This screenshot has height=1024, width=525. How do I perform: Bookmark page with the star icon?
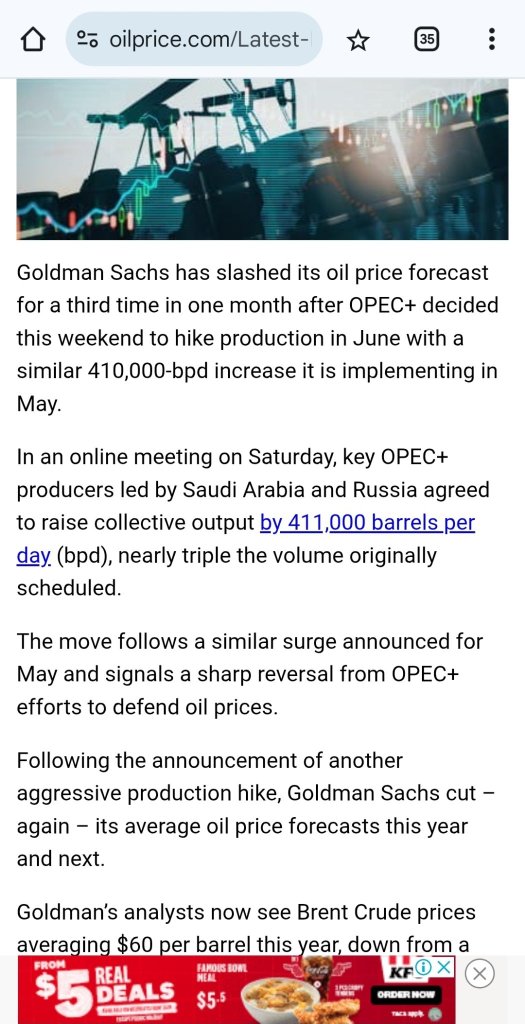(358, 40)
